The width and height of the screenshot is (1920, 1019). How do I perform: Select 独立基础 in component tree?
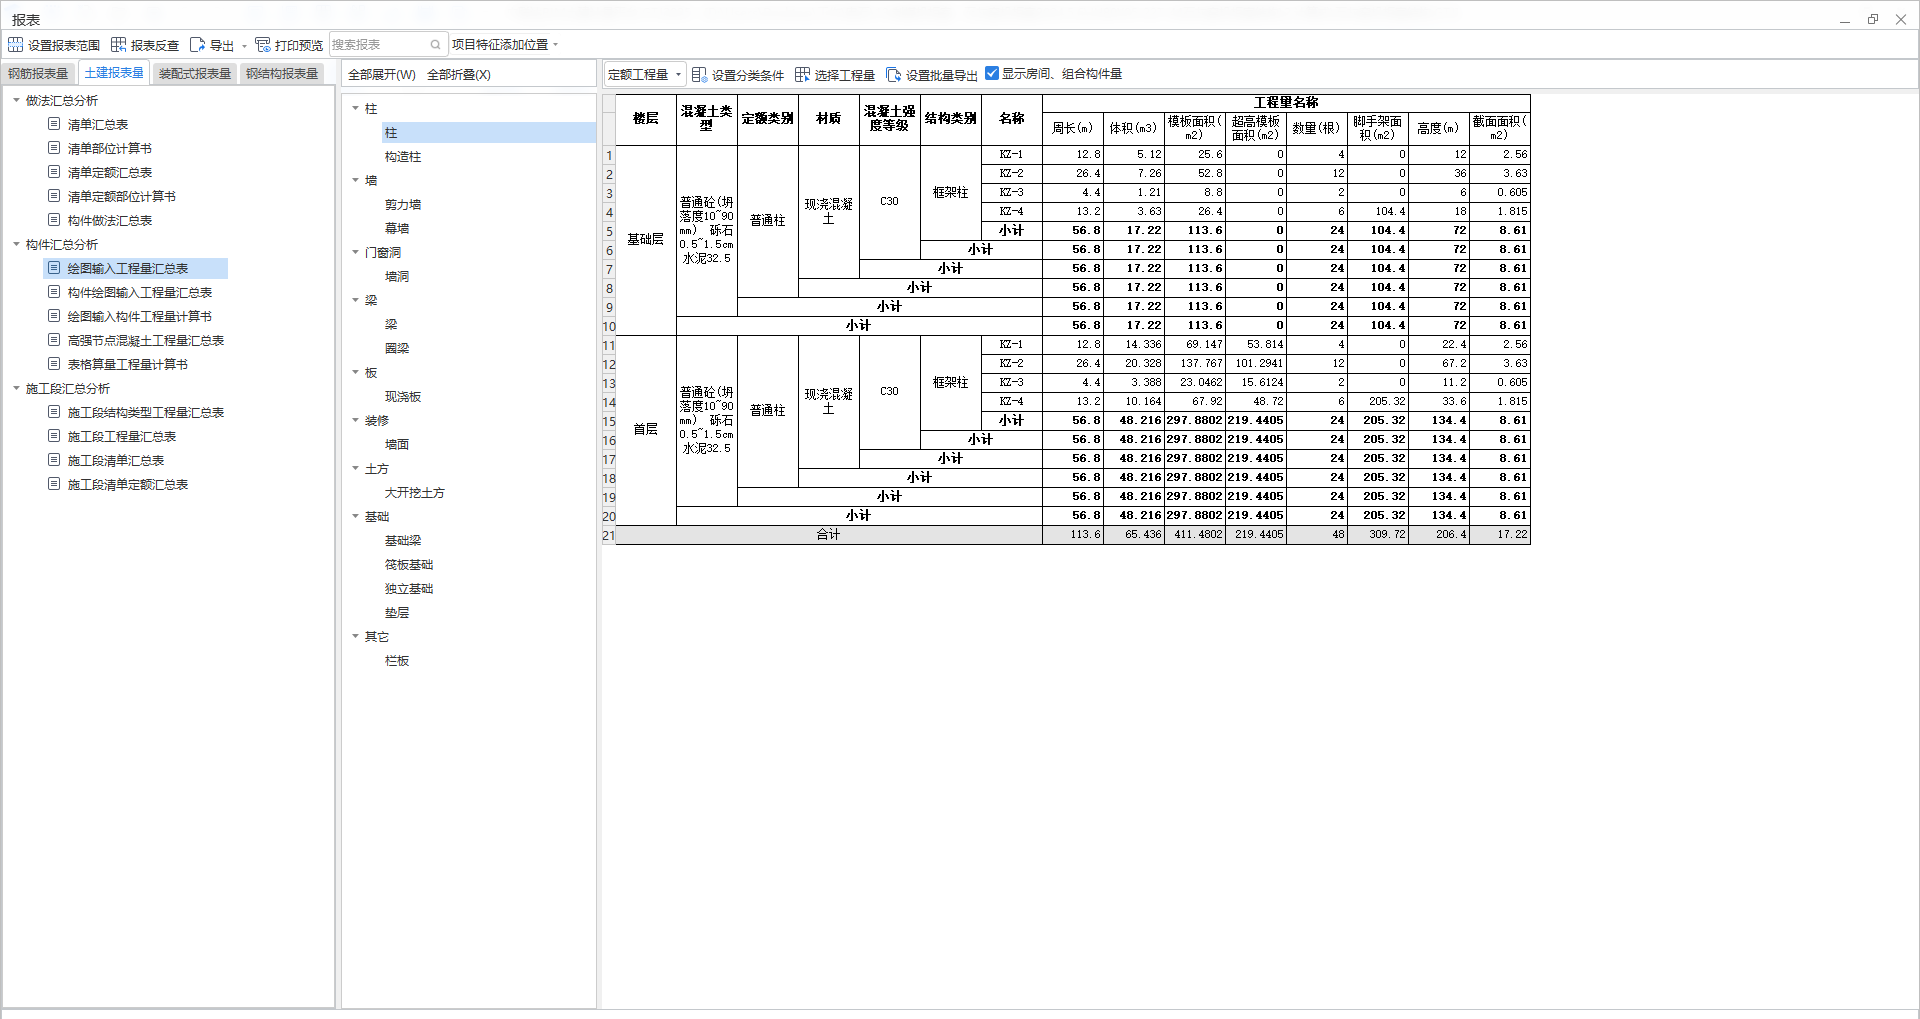[x=409, y=589]
